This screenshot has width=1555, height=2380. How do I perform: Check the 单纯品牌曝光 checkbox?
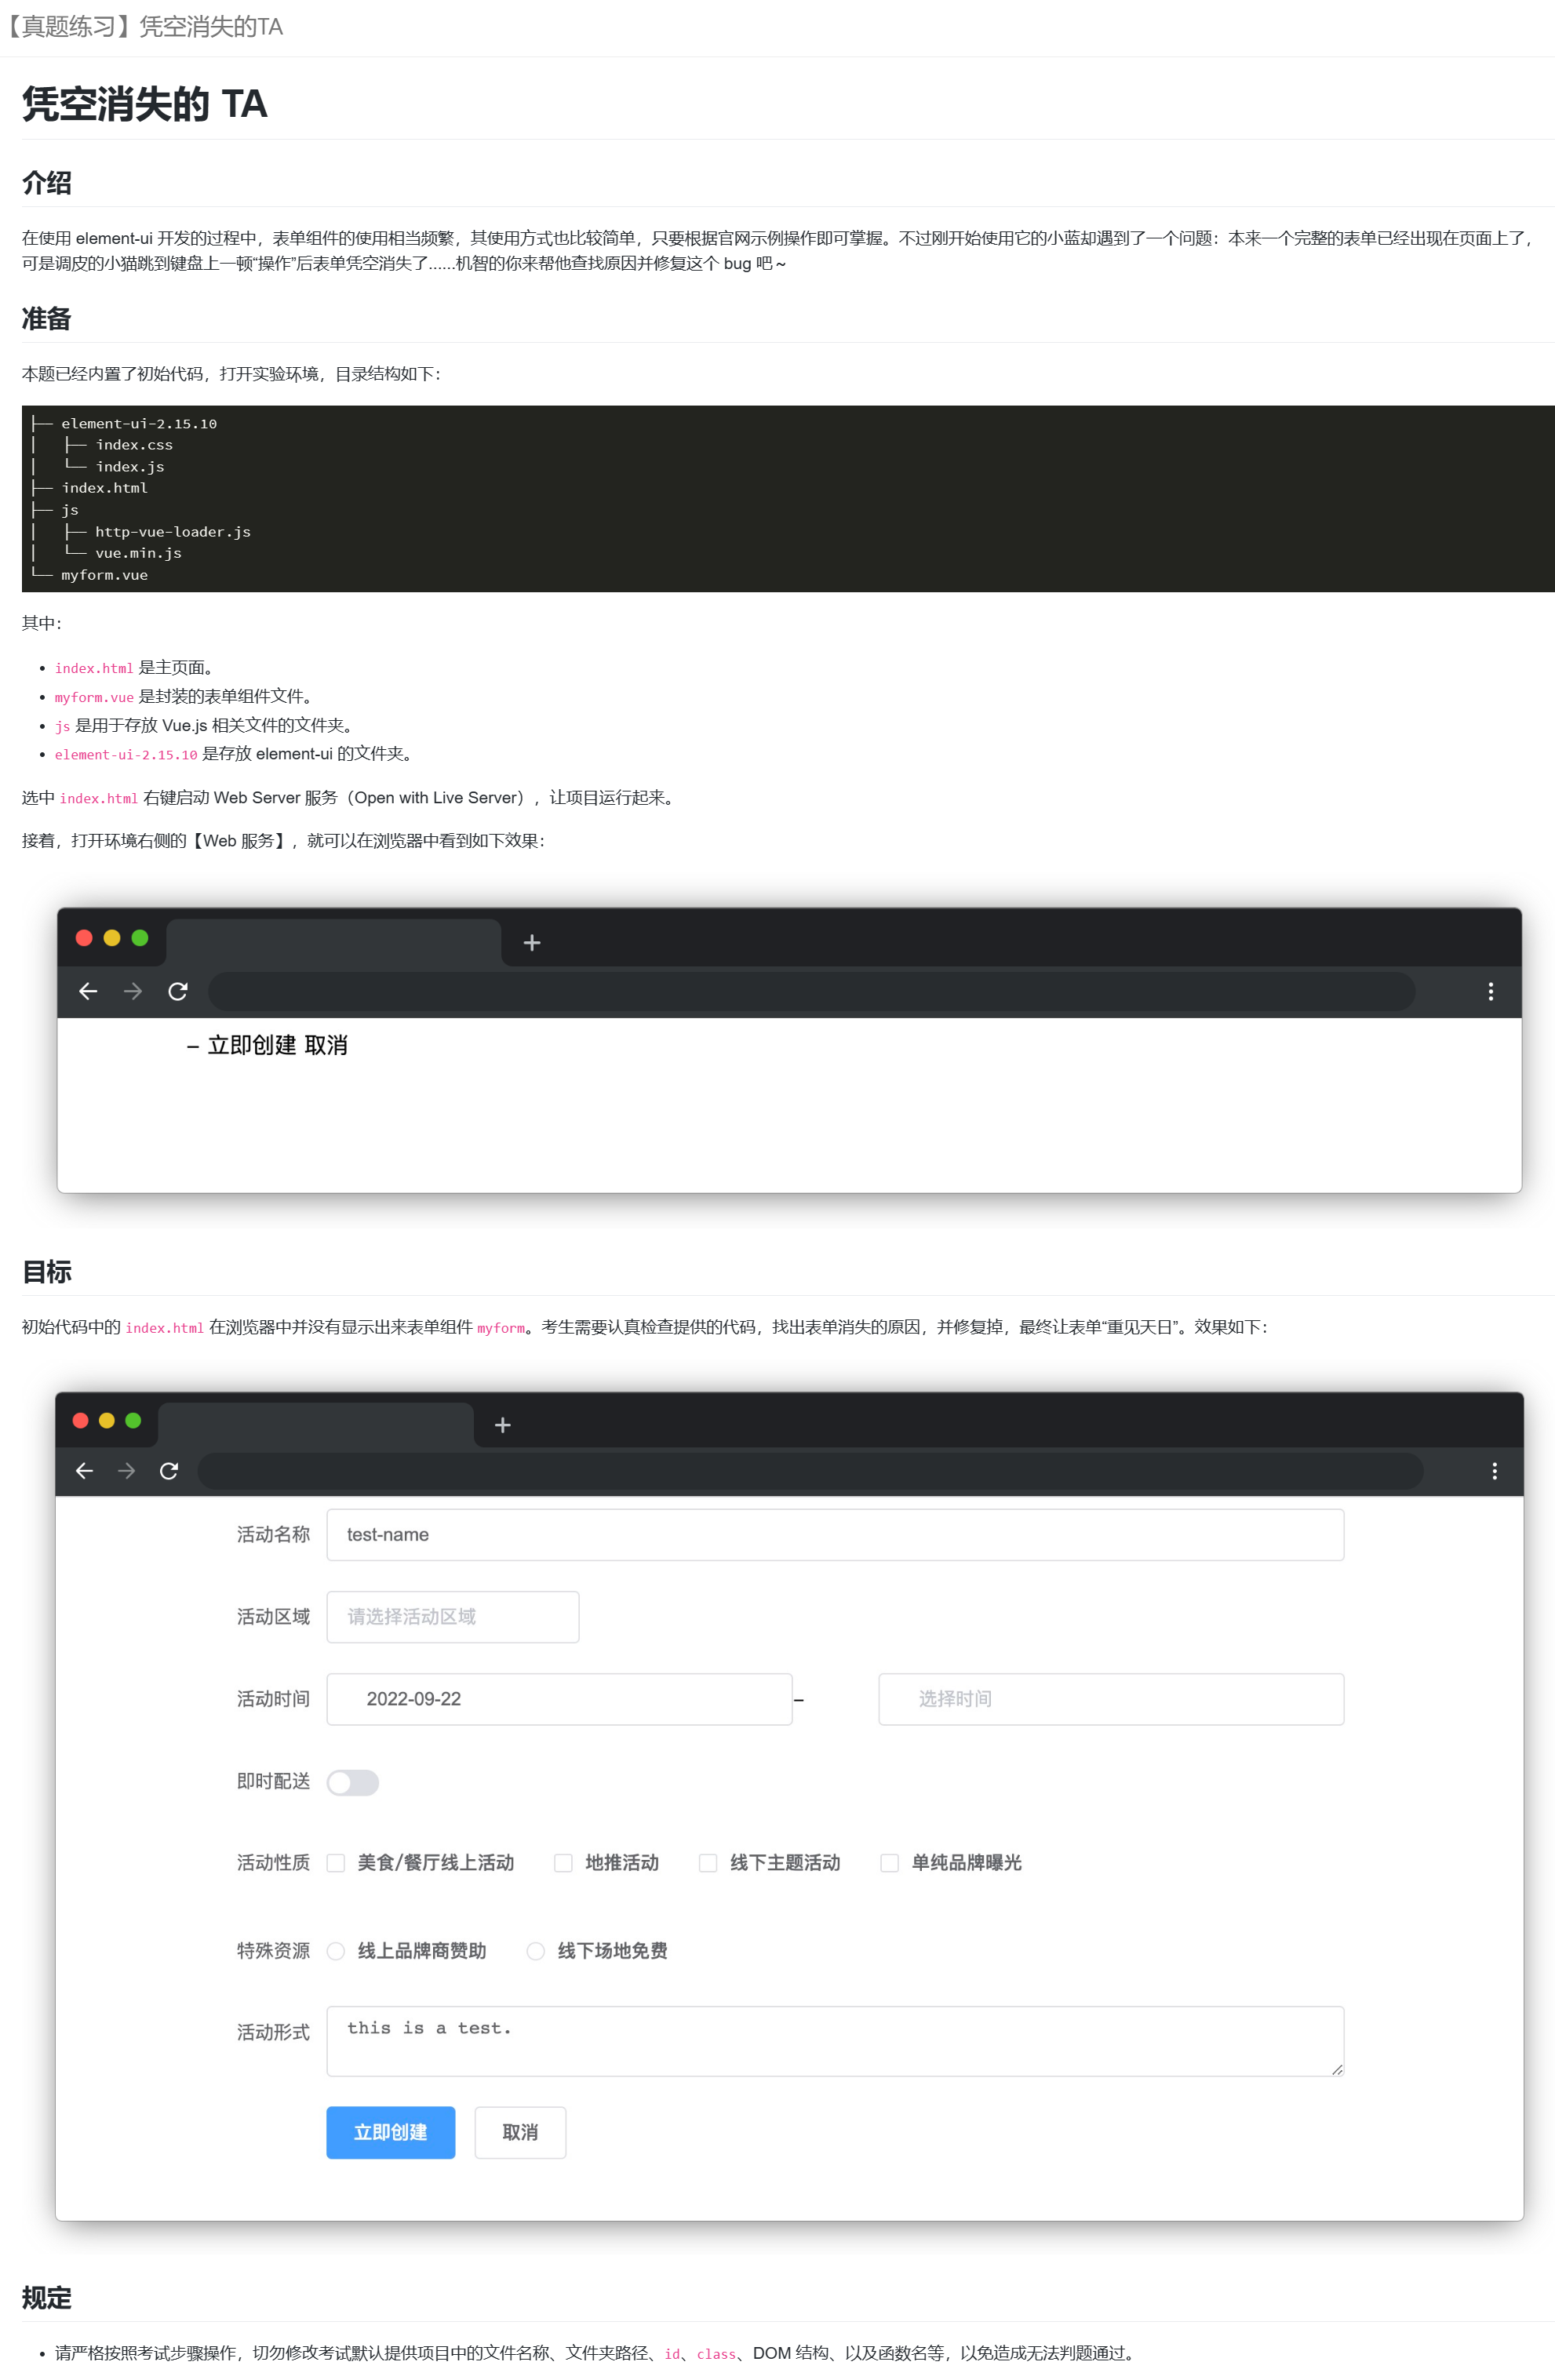pyautogui.click(x=889, y=1862)
